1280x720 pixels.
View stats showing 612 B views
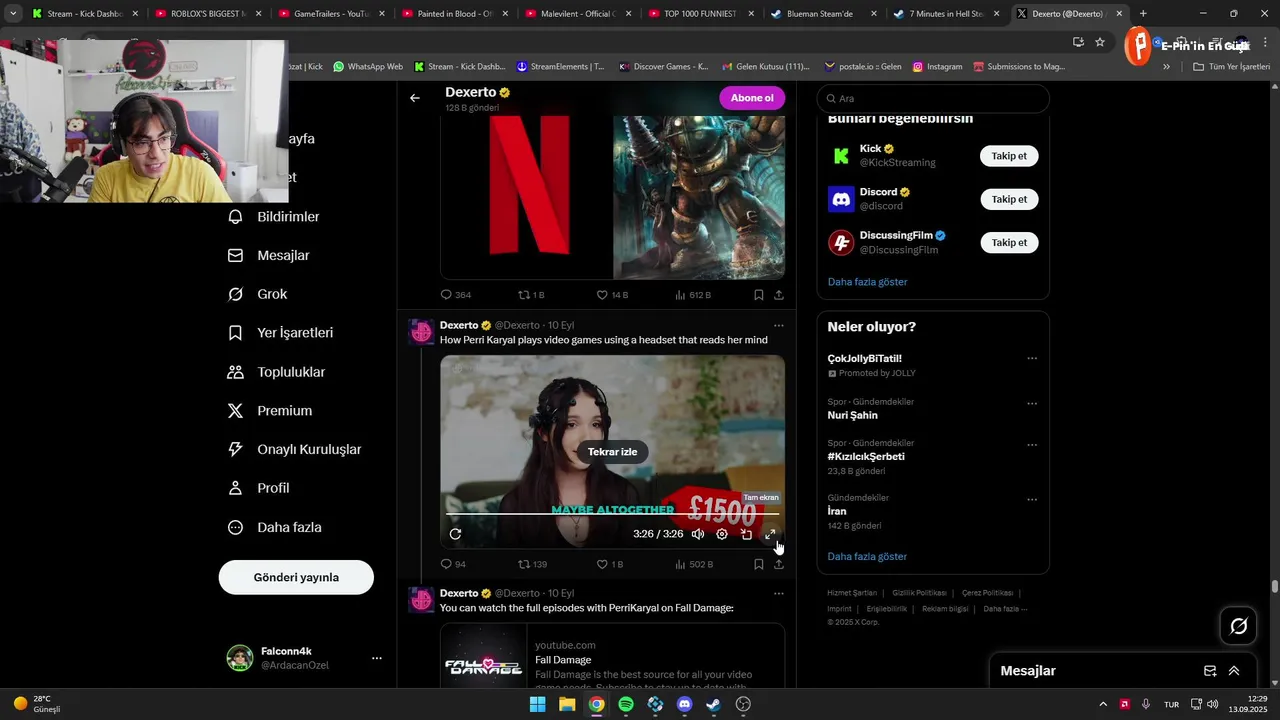pyautogui.click(x=693, y=295)
